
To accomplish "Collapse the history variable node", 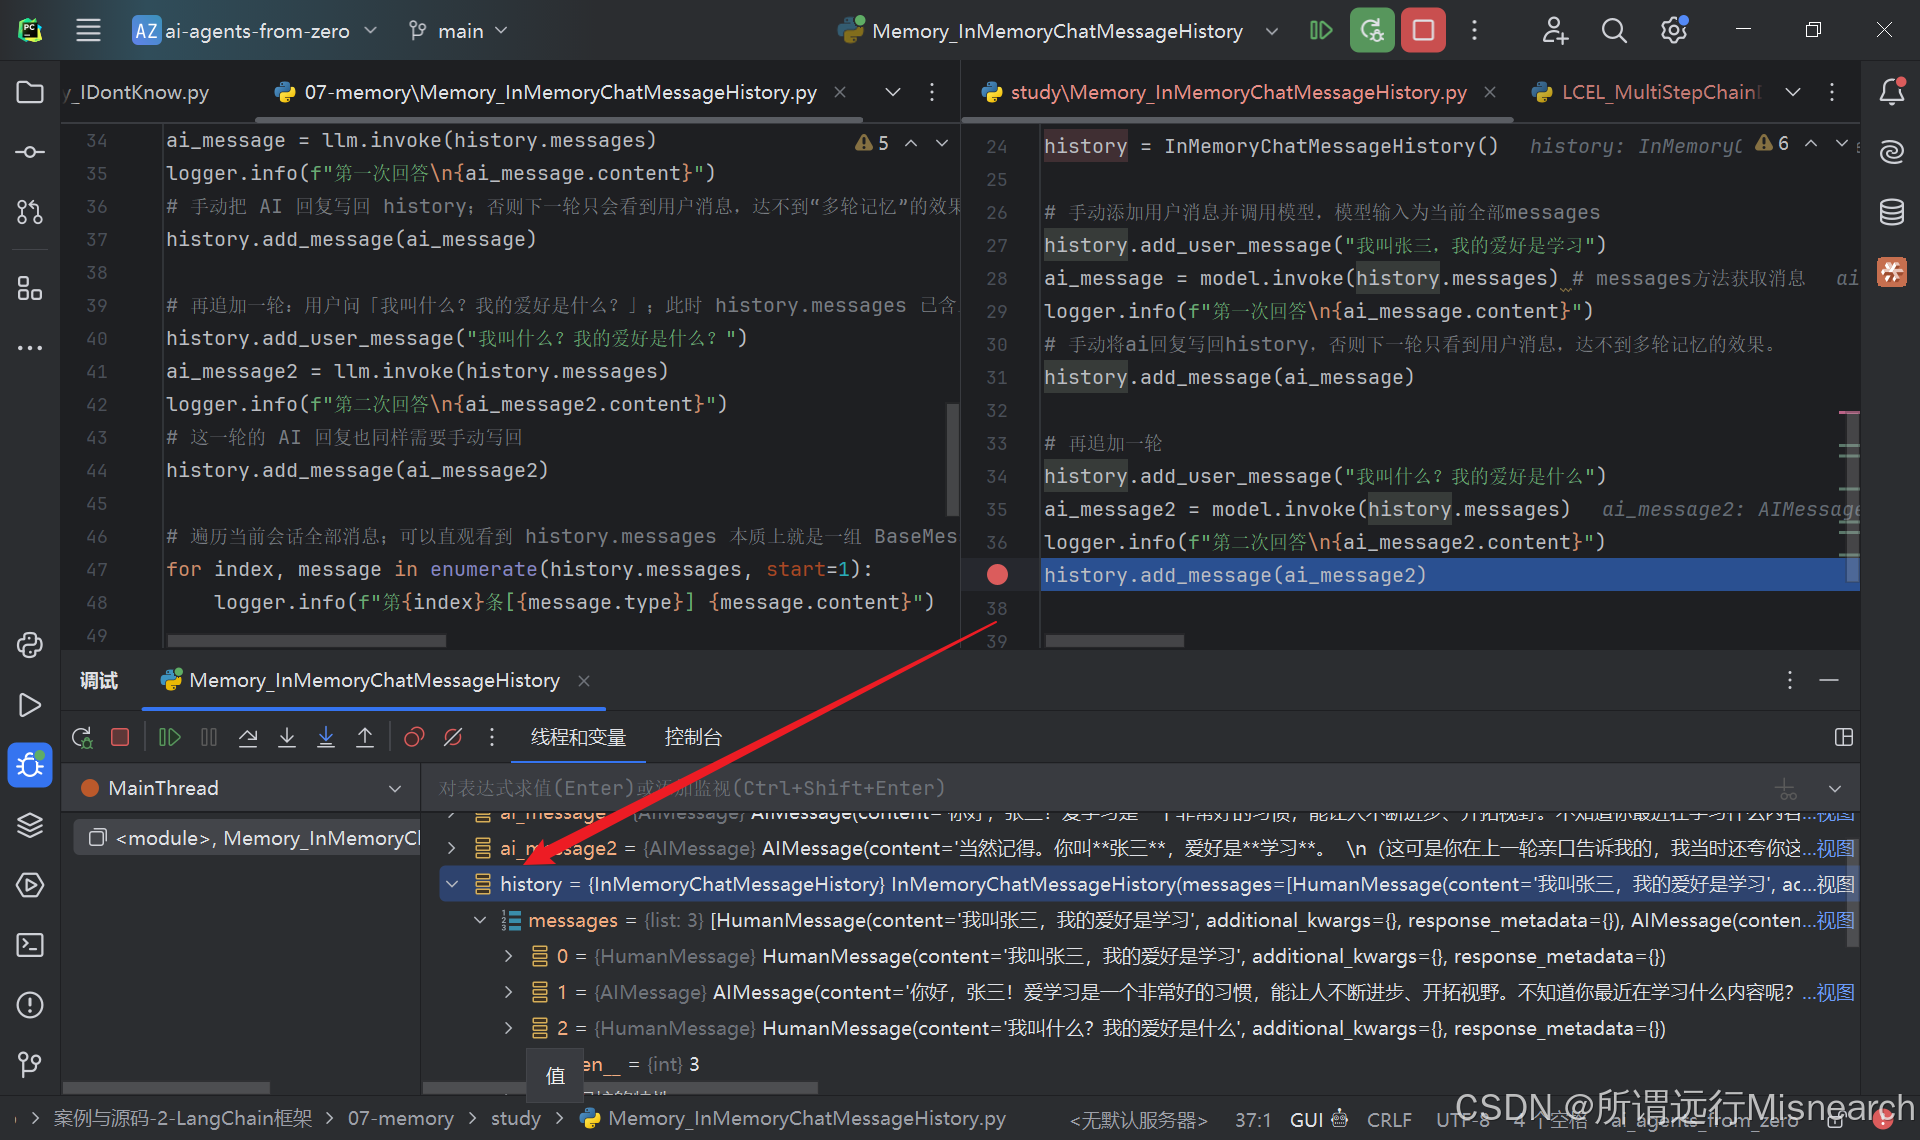I will [x=452, y=884].
